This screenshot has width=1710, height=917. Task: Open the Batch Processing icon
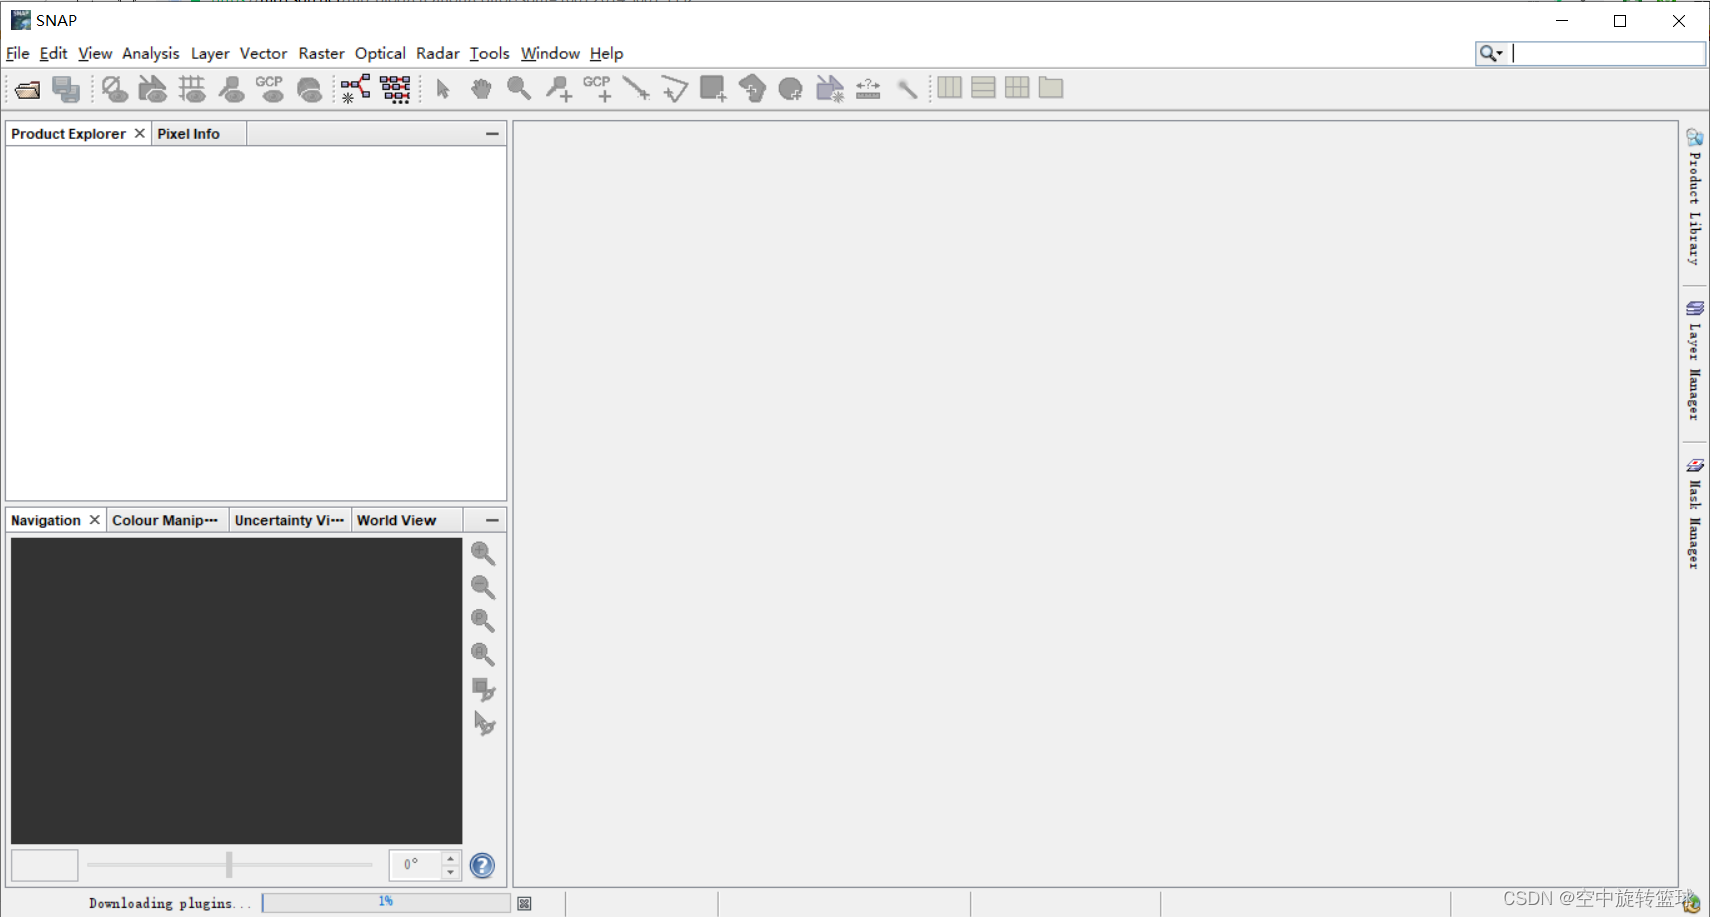click(395, 89)
